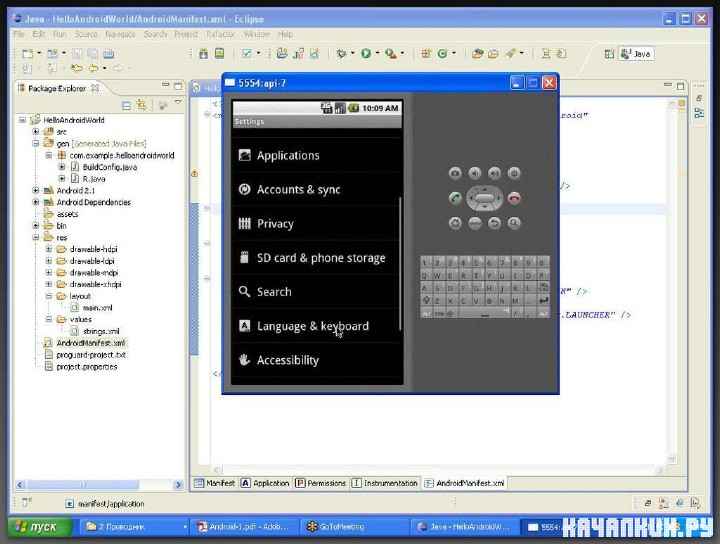This screenshot has height=544, width=720.
Task: Open Accounts & sync in emulator Settings
Action: [x=316, y=190]
